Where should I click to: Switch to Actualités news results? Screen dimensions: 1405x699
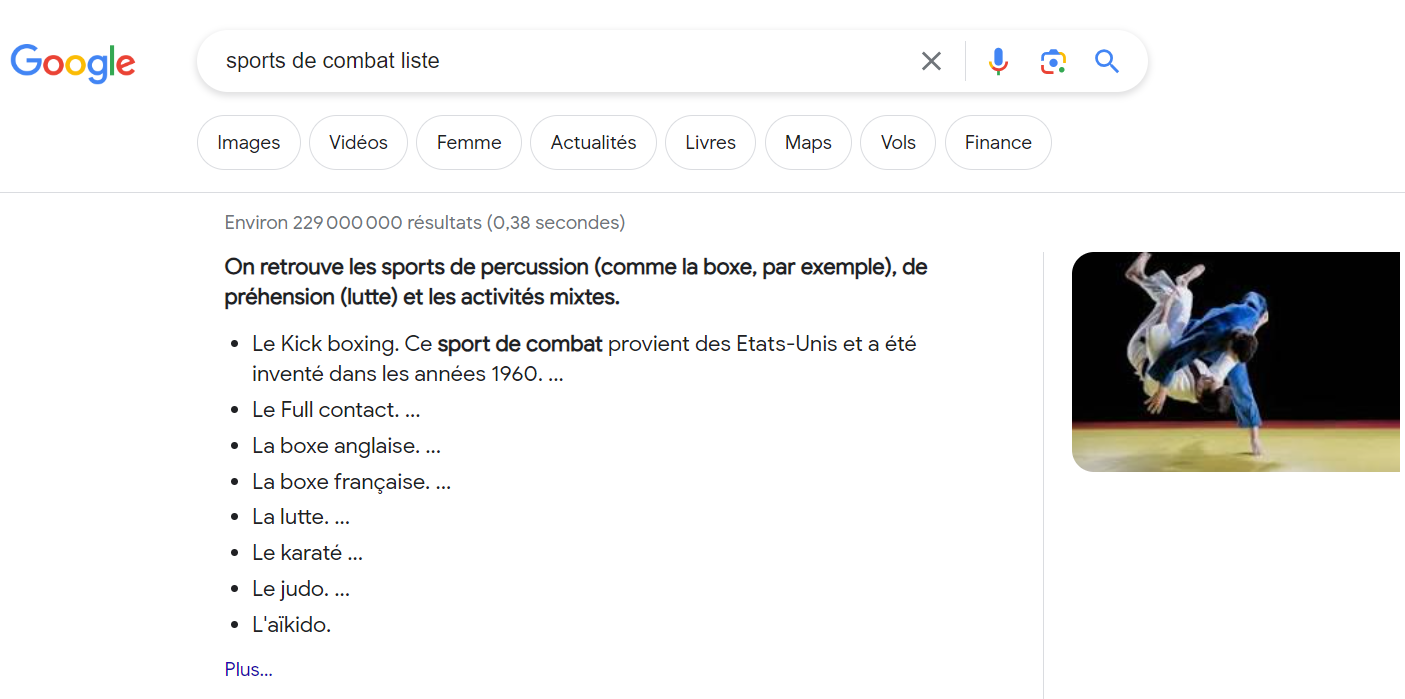click(593, 142)
